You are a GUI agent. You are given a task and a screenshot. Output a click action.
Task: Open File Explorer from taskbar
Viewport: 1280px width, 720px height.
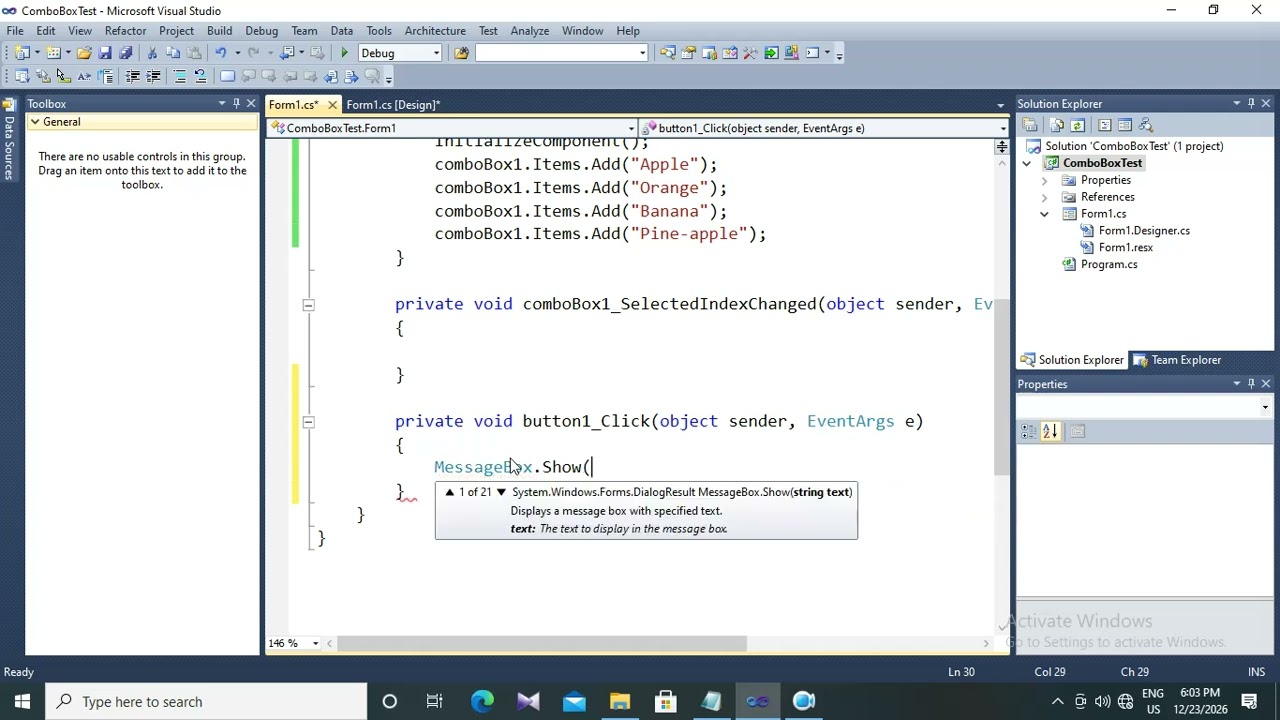620,702
